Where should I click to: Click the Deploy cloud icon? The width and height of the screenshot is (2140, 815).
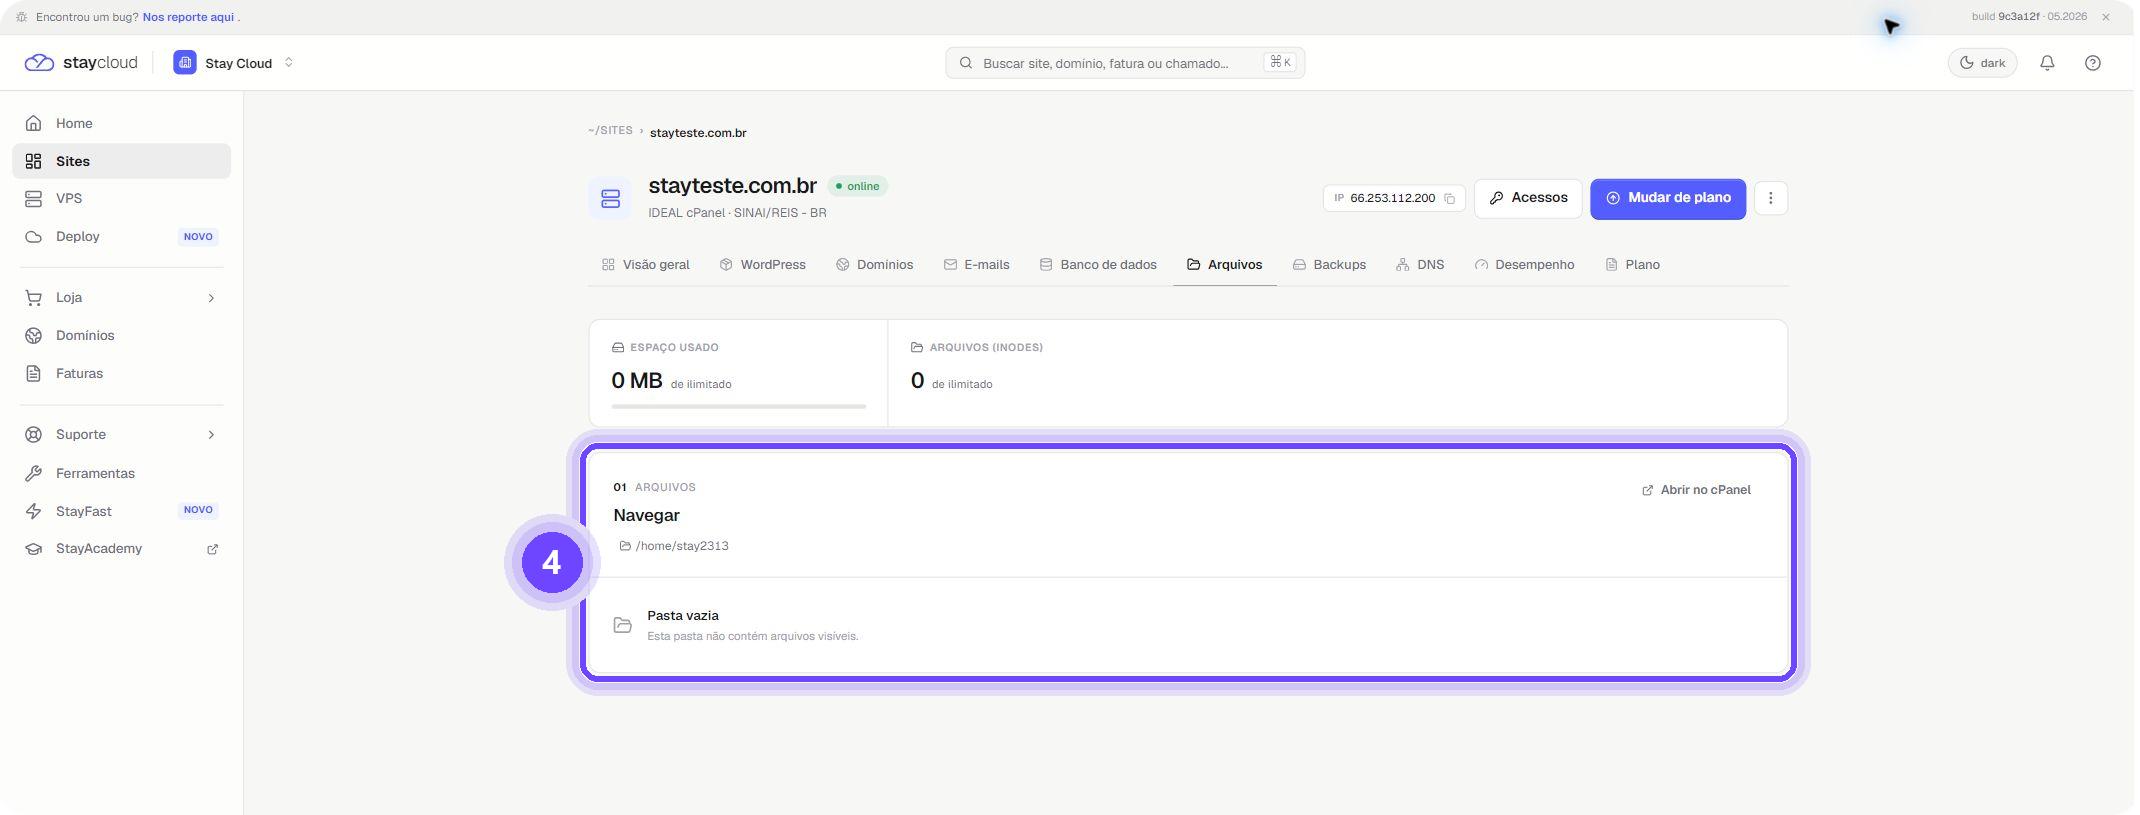pos(33,237)
